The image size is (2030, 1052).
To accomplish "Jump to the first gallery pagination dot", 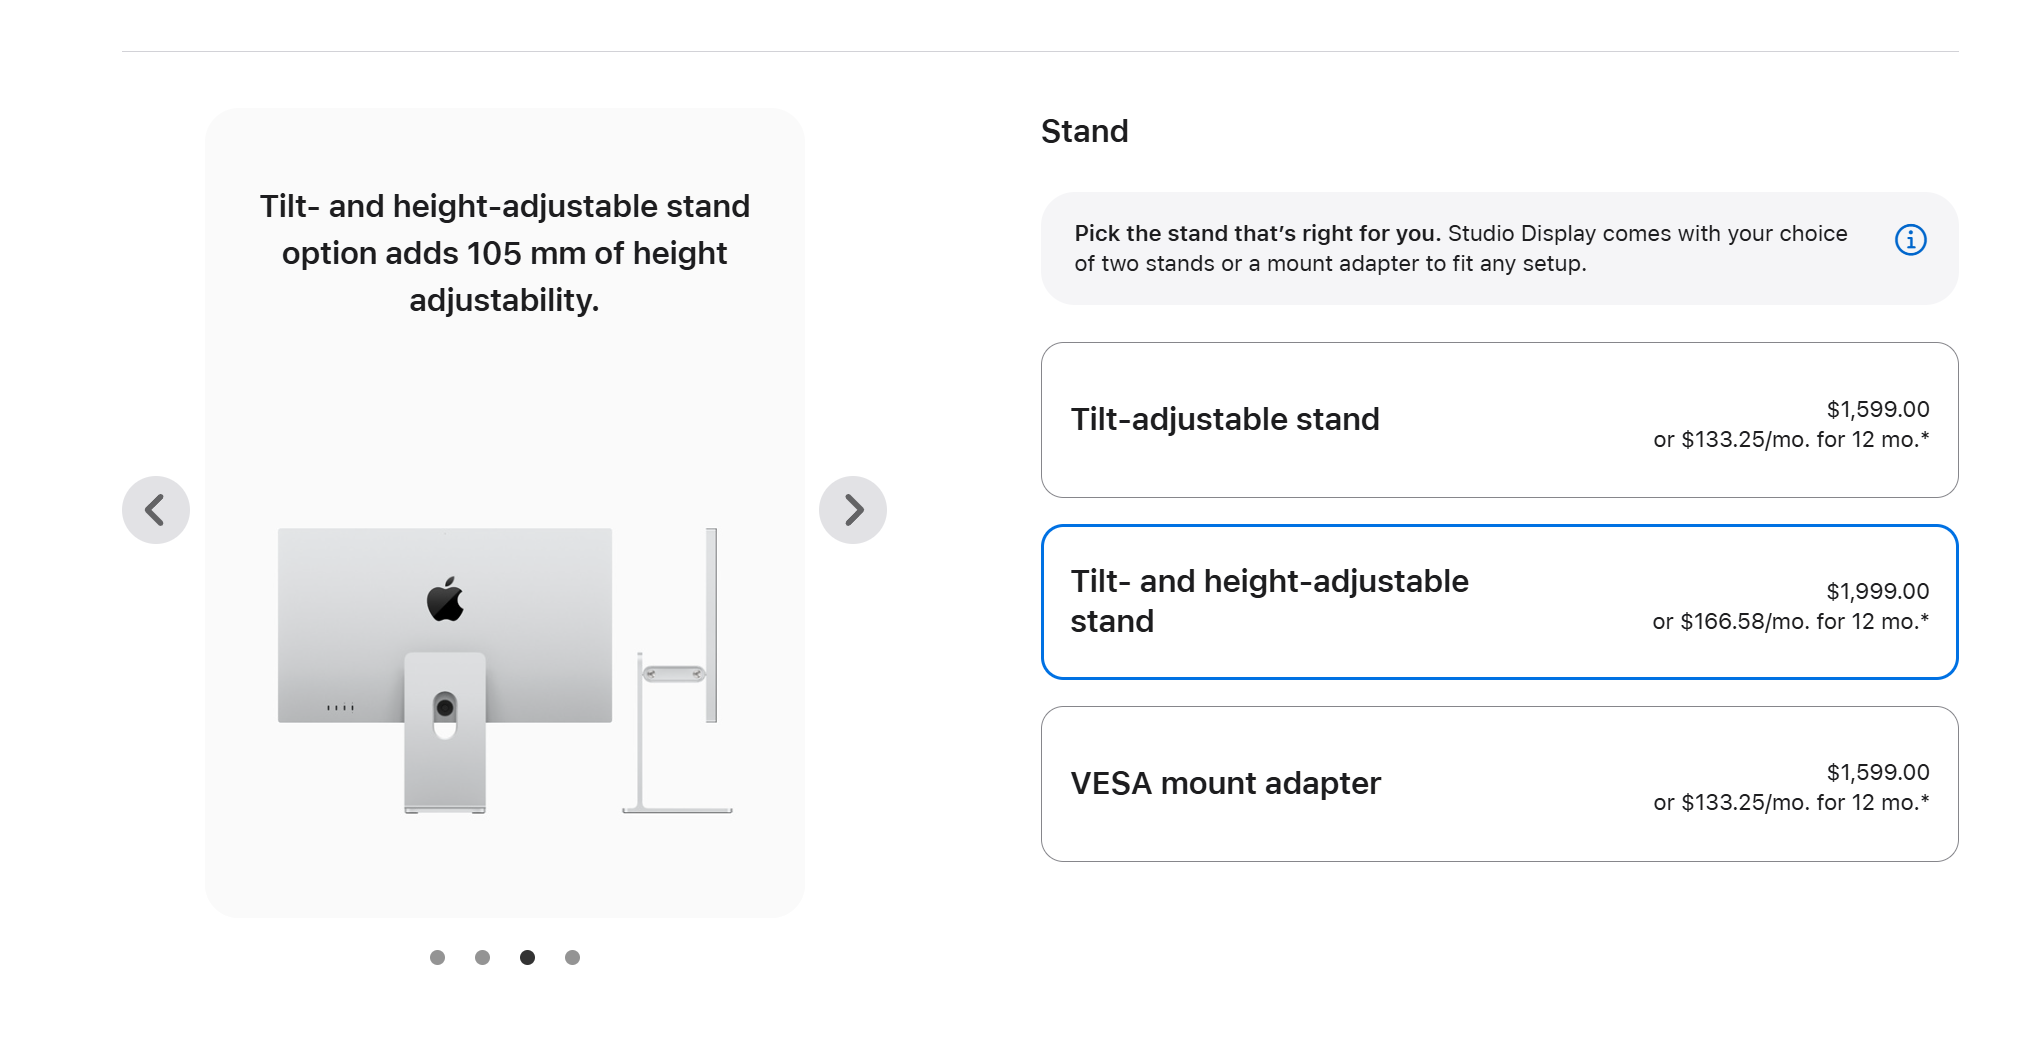I will 437,957.
